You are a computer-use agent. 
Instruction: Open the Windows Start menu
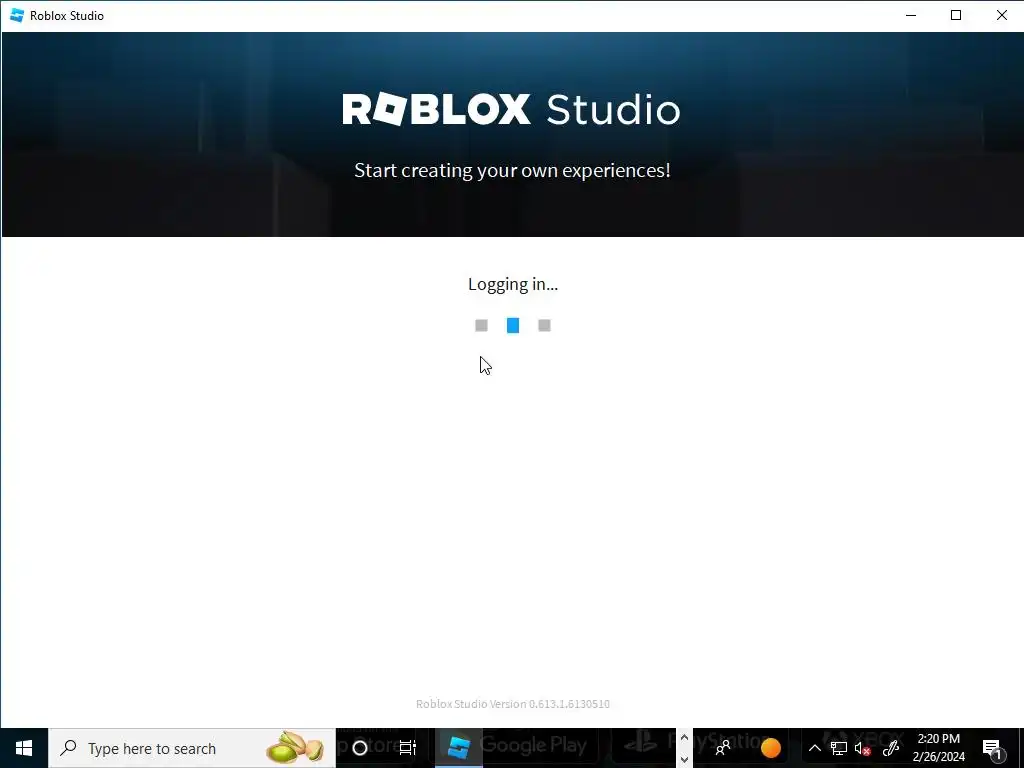[24, 748]
